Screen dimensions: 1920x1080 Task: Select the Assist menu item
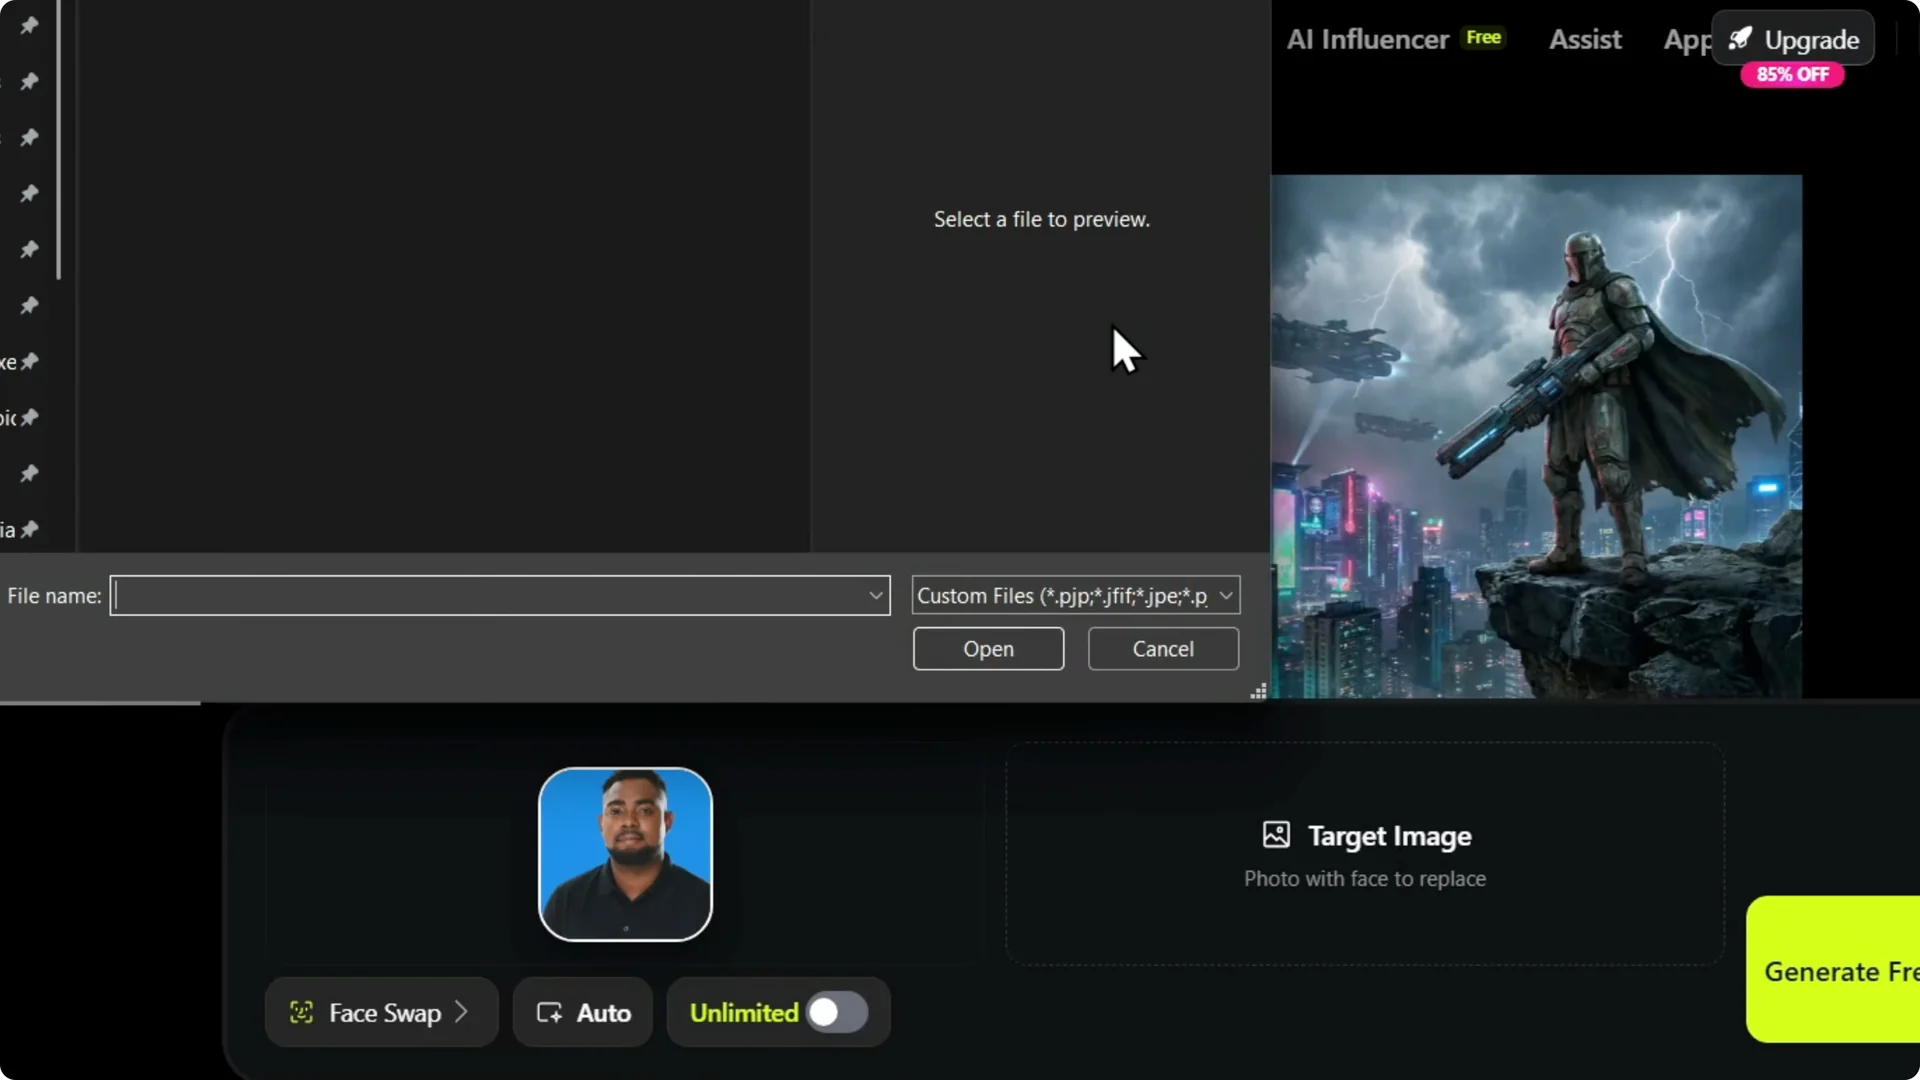pos(1585,39)
